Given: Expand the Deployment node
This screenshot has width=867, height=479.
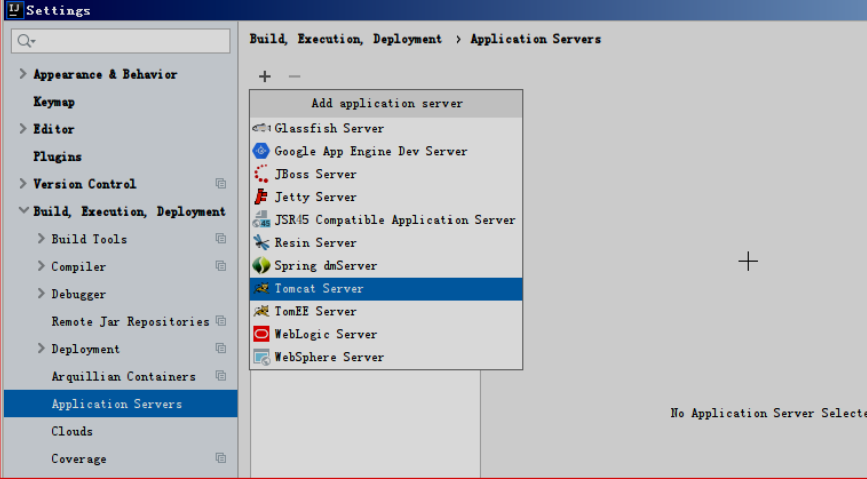Looking at the screenshot, I should [x=41, y=348].
